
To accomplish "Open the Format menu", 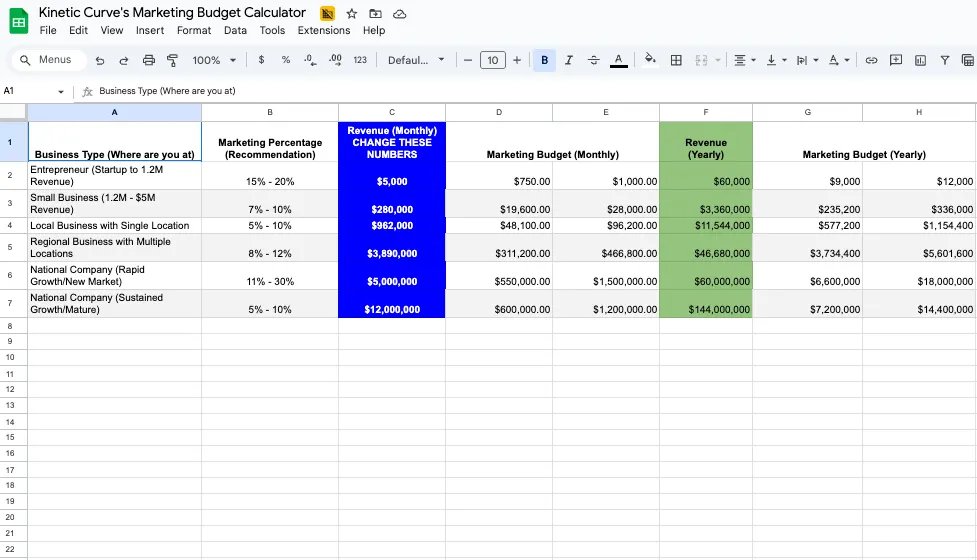I will coord(194,30).
